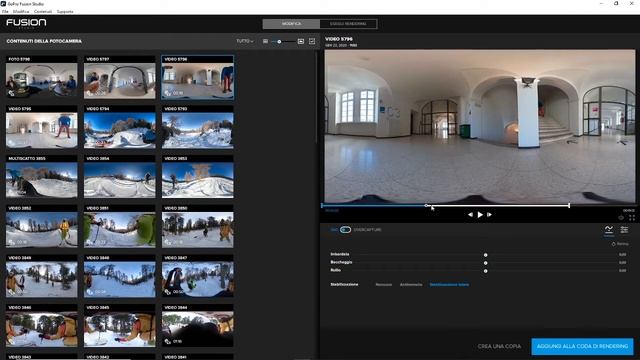Open the File menu
This screenshot has height=360, width=640.
tap(5, 11)
